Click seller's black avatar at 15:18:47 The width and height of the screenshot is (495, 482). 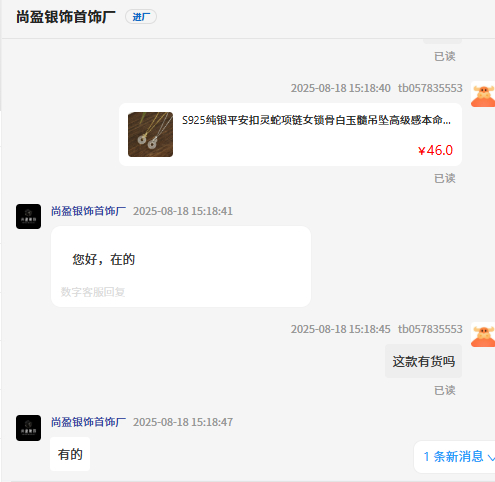tap(29, 428)
